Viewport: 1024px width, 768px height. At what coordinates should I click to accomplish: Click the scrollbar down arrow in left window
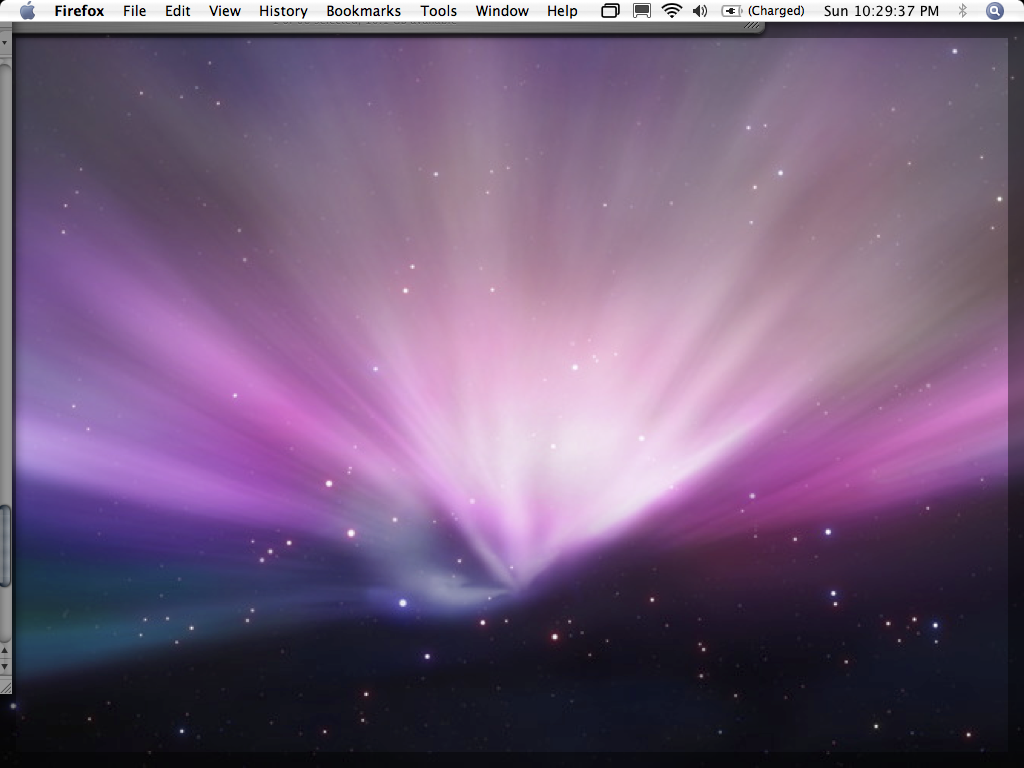(x=5, y=667)
